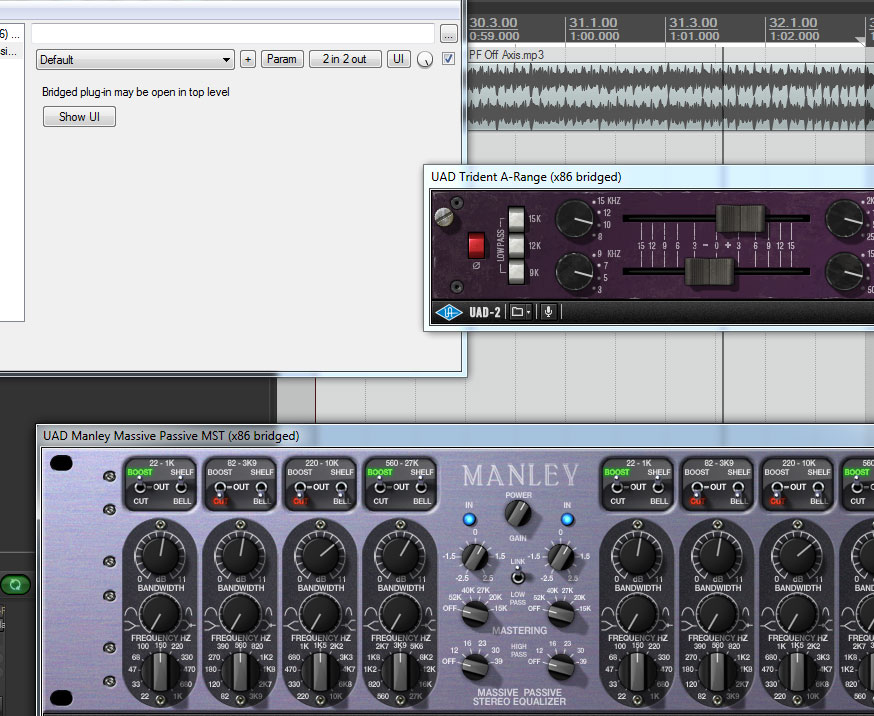Toggle the left-channel IN blue LED button on Manley
The height and width of the screenshot is (716, 874).
[x=469, y=519]
